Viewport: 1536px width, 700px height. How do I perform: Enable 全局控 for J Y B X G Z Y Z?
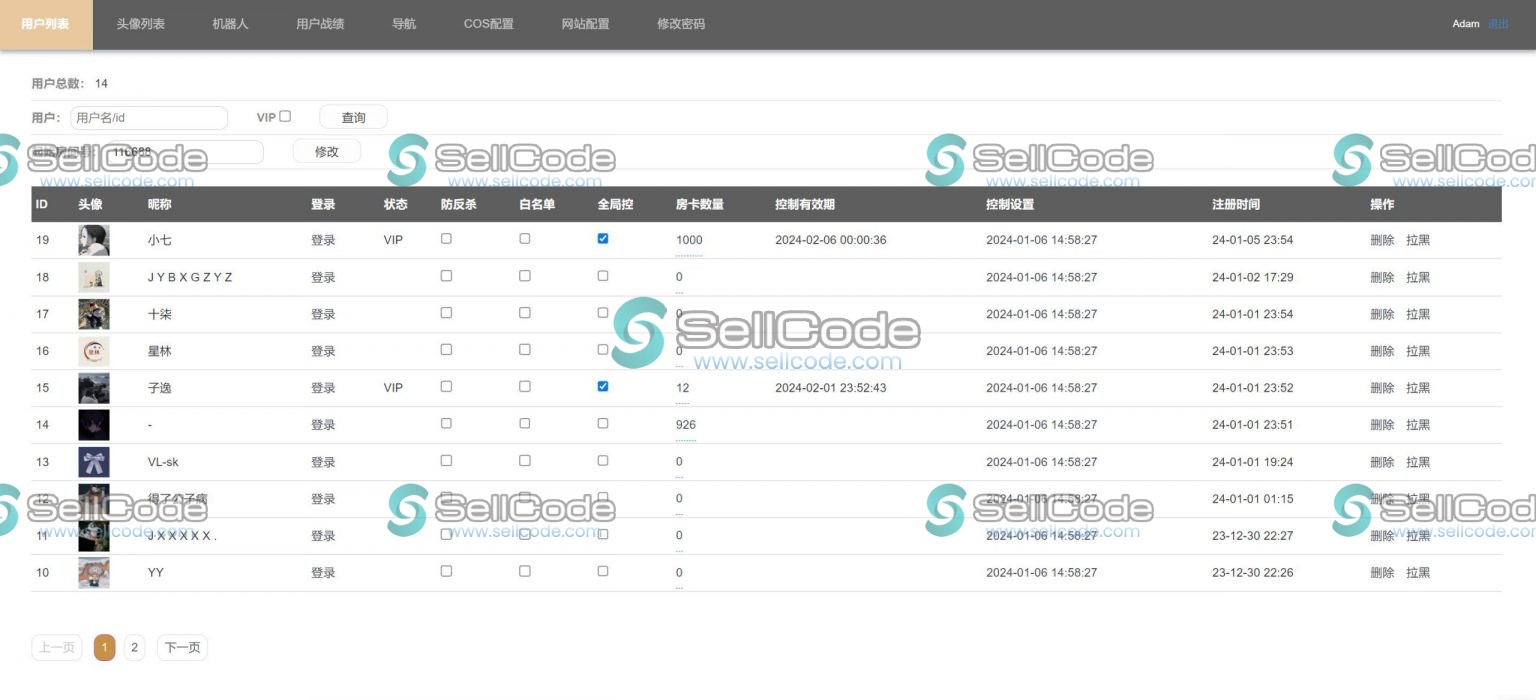[602, 276]
